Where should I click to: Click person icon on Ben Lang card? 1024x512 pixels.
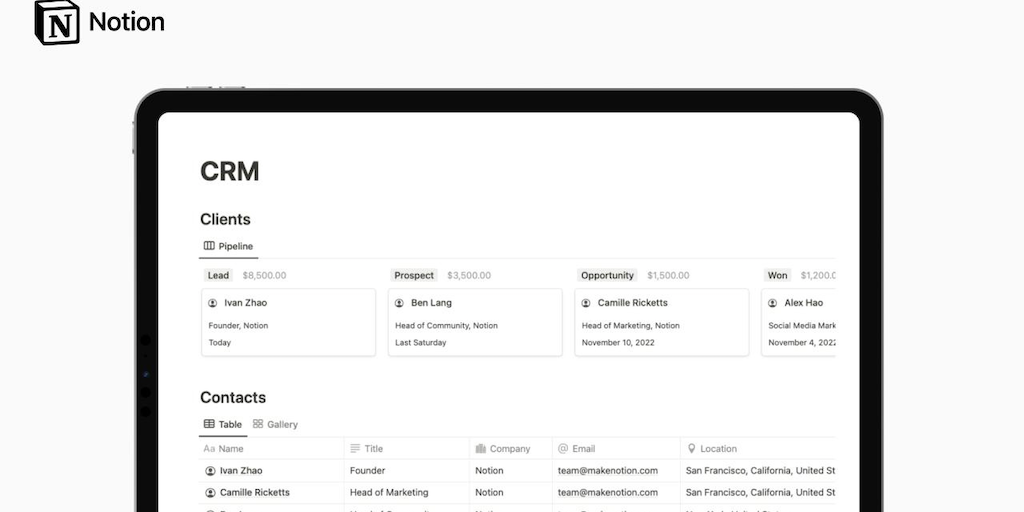point(399,303)
